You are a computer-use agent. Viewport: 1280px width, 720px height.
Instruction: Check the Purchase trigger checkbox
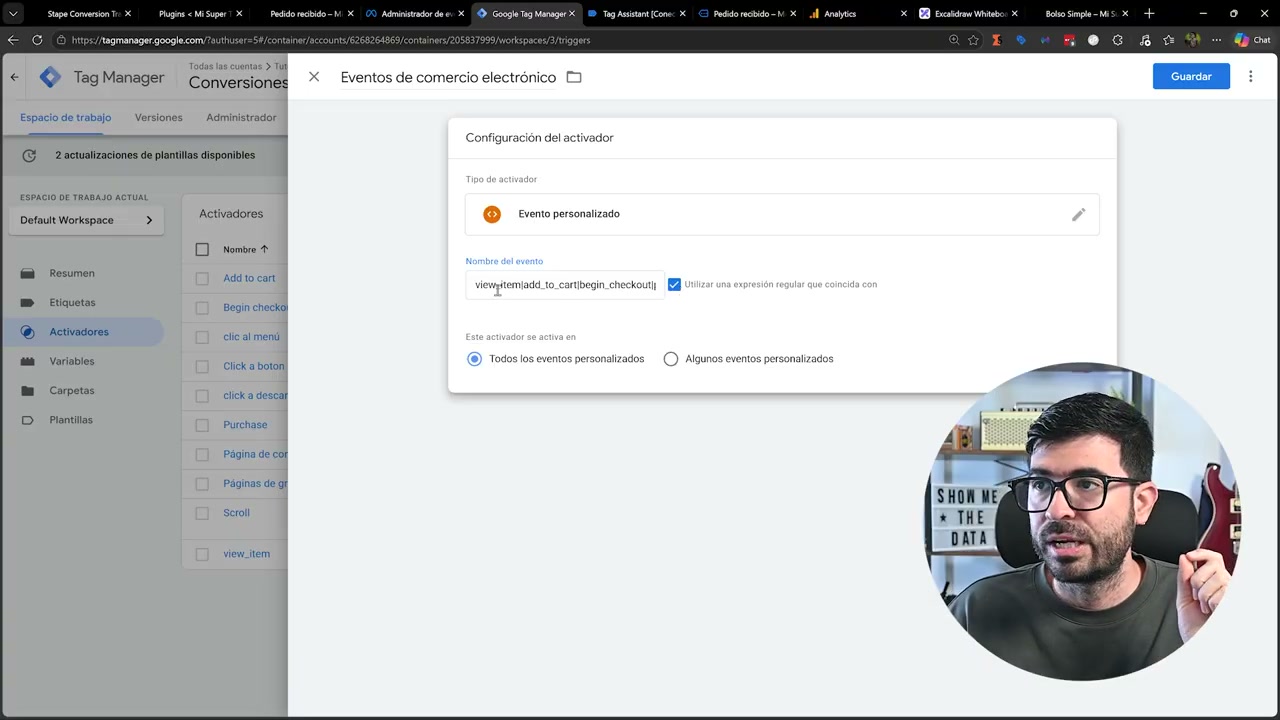point(202,425)
